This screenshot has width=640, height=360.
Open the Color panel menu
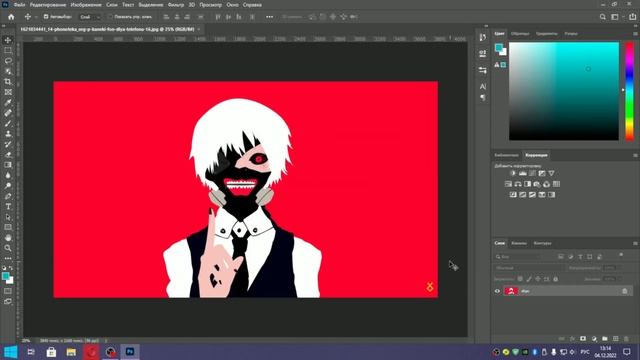[635, 33]
